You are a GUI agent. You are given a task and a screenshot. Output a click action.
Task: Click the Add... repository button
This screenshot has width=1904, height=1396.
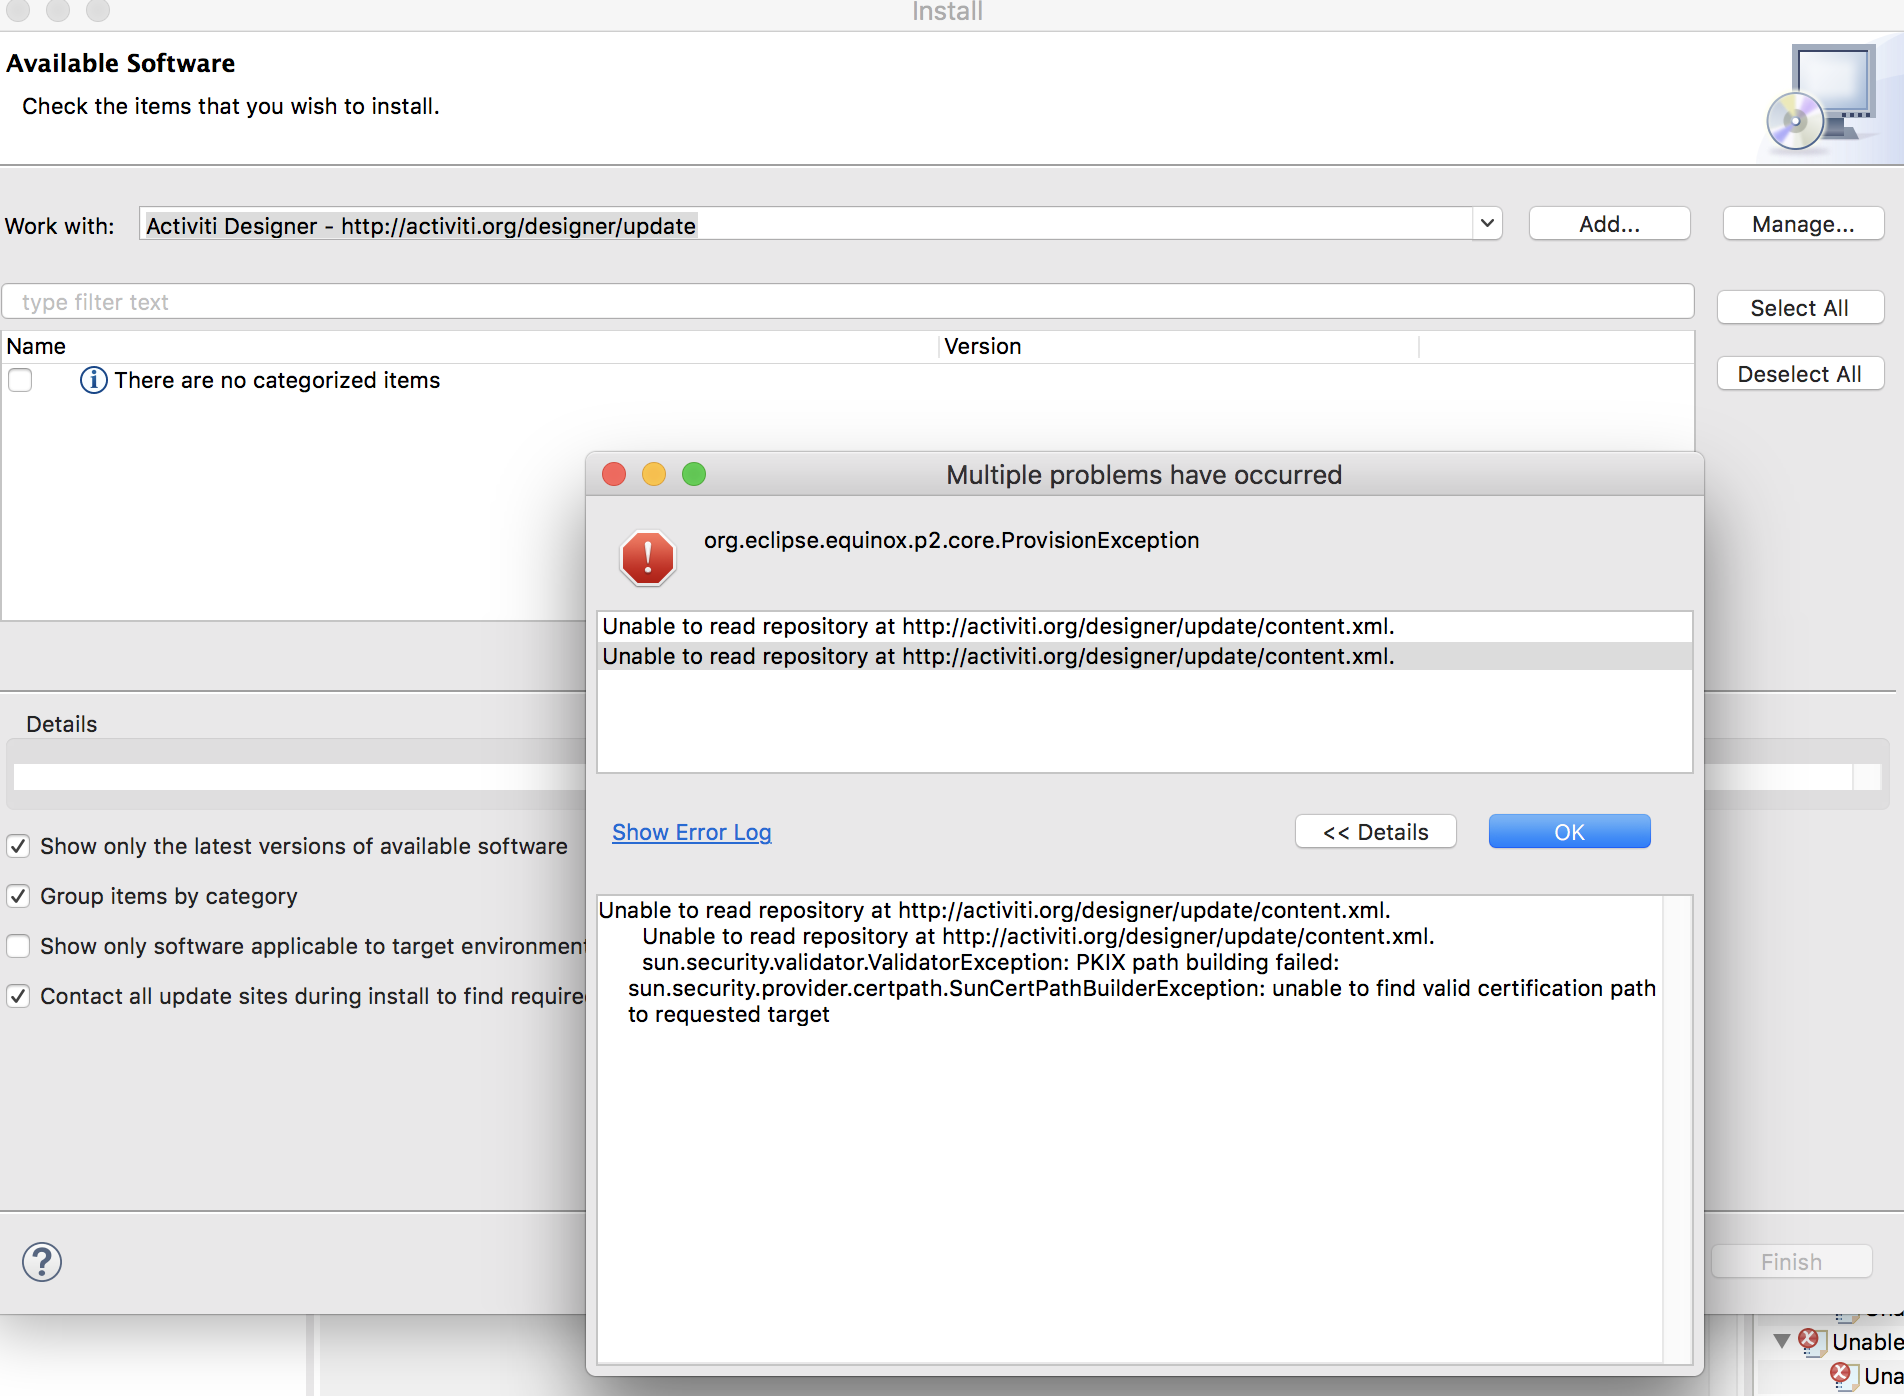(1609, 224)
